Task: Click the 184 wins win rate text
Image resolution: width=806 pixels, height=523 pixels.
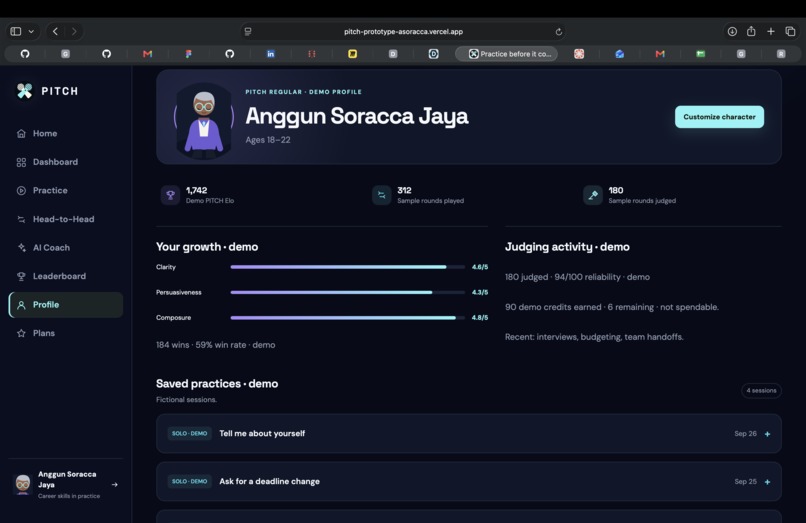Action: [x=215, y=345]
